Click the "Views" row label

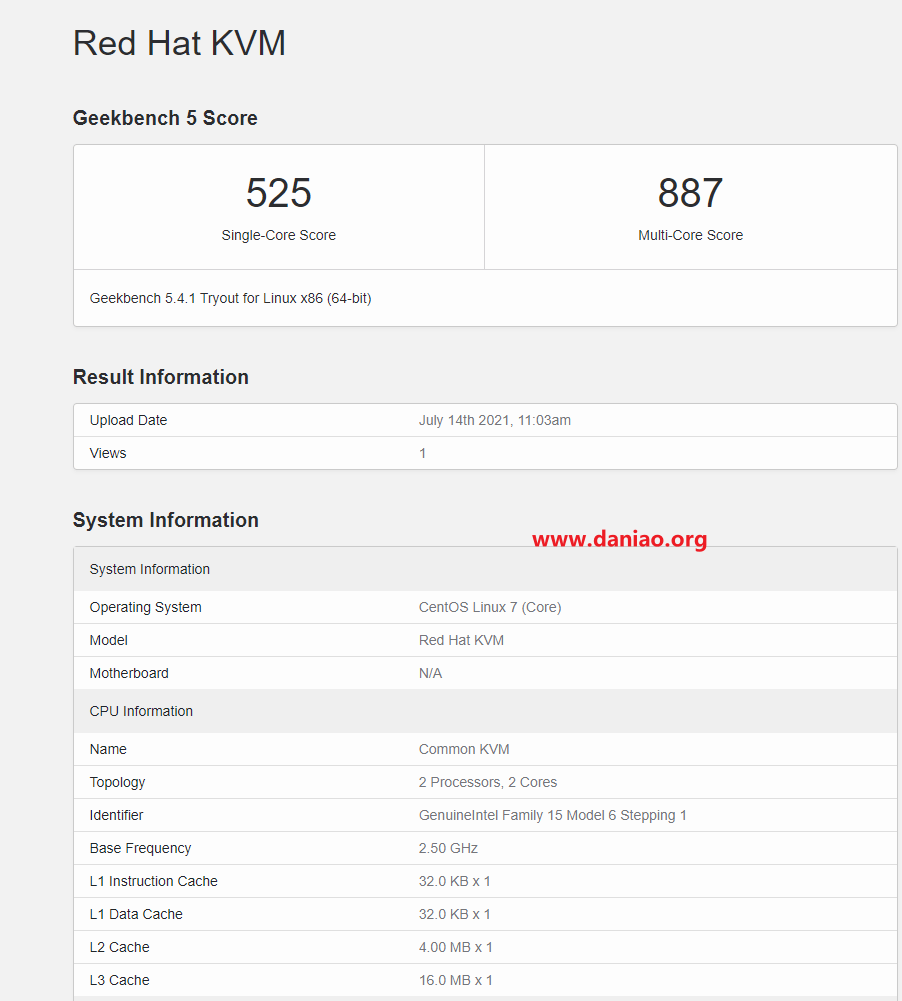pyautogui.click(x=108, y=453)
